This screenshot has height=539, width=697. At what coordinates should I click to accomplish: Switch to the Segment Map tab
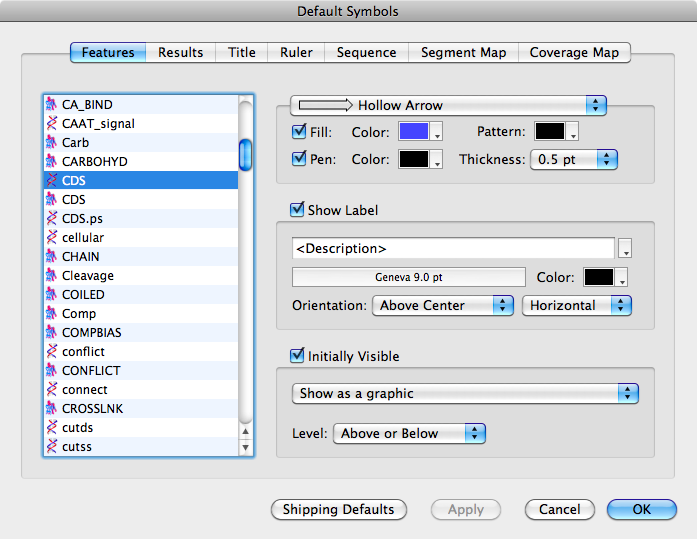(x=463, y=53)
